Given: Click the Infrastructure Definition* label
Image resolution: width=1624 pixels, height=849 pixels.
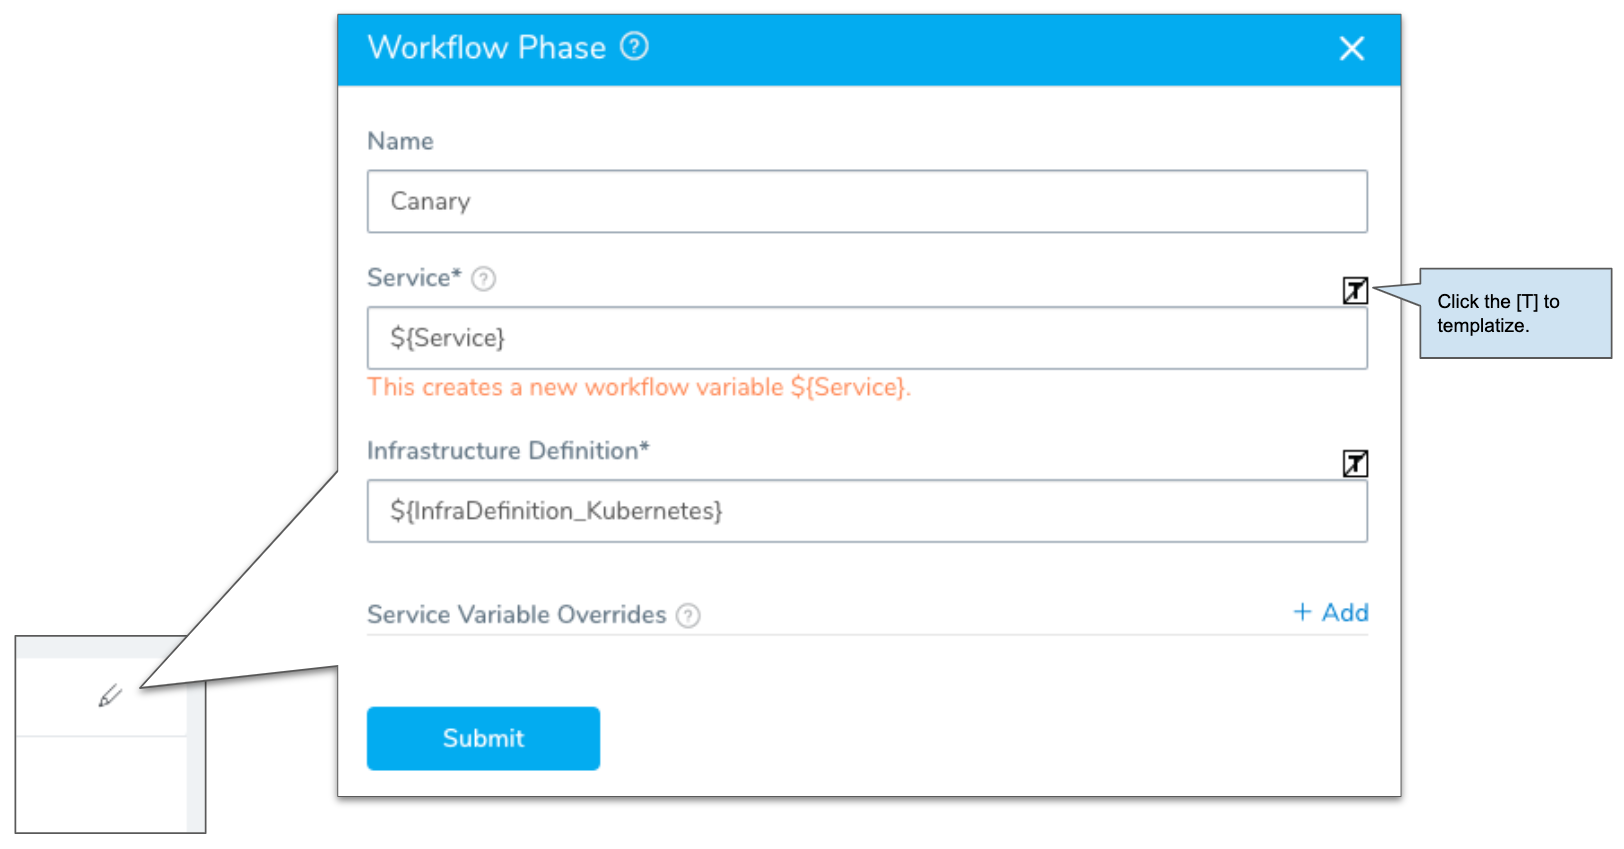Looking at the screenshot, I should point(508,451).
